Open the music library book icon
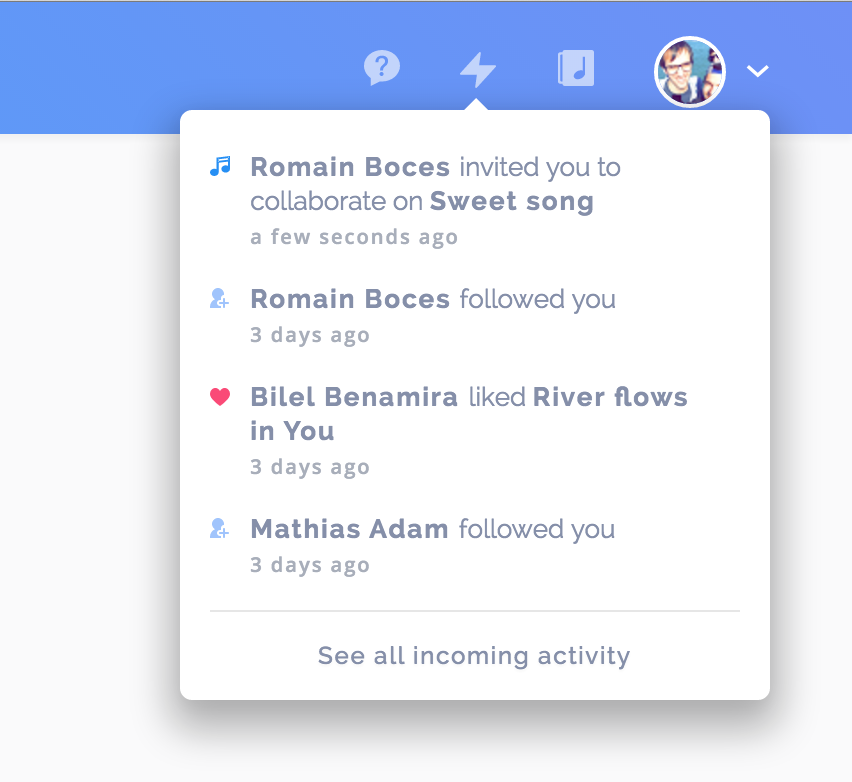852x782 pixels. click(x=576, y=68)
